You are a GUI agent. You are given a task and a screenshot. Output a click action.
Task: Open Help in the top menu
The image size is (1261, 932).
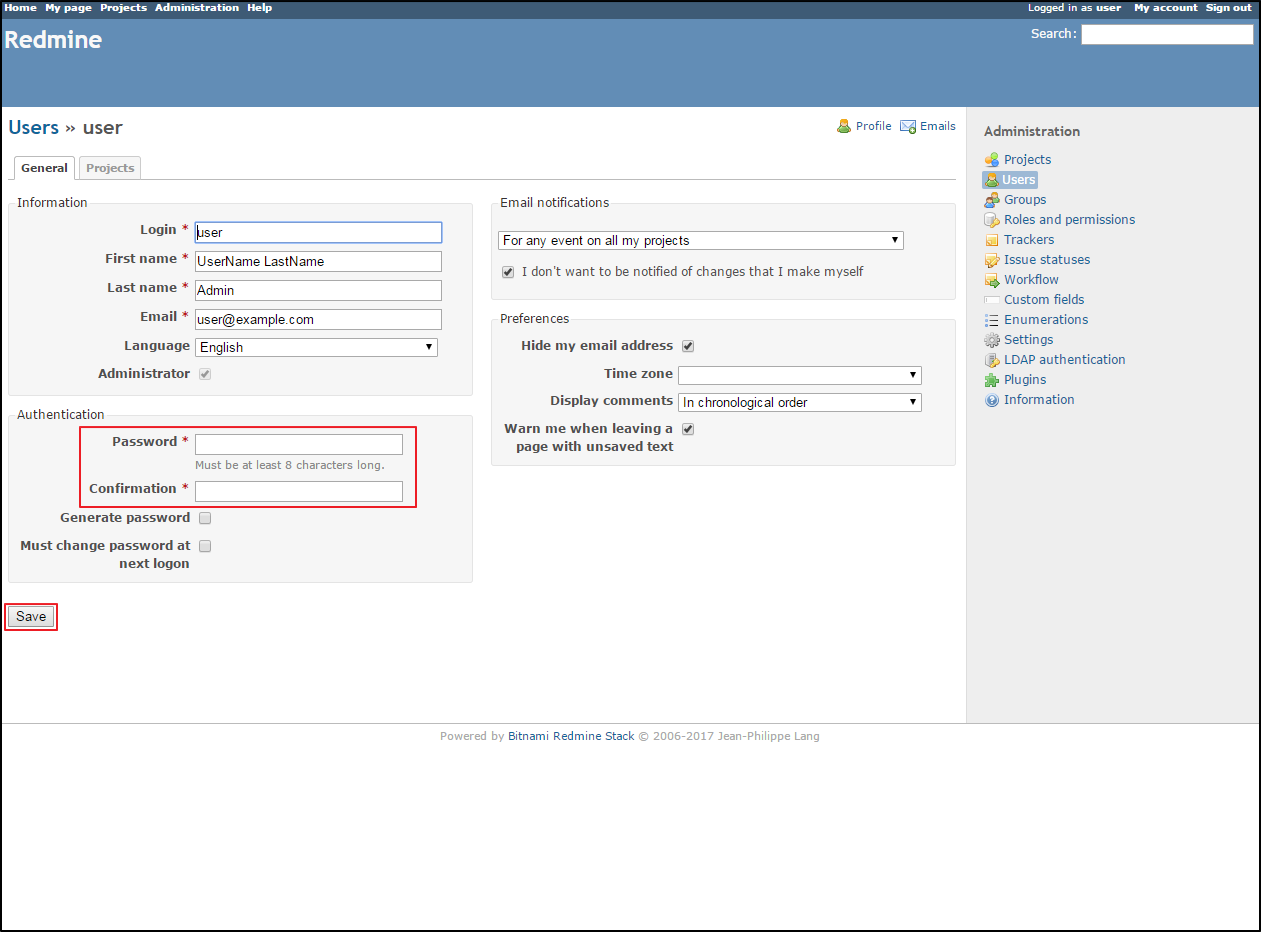[259, 7]
